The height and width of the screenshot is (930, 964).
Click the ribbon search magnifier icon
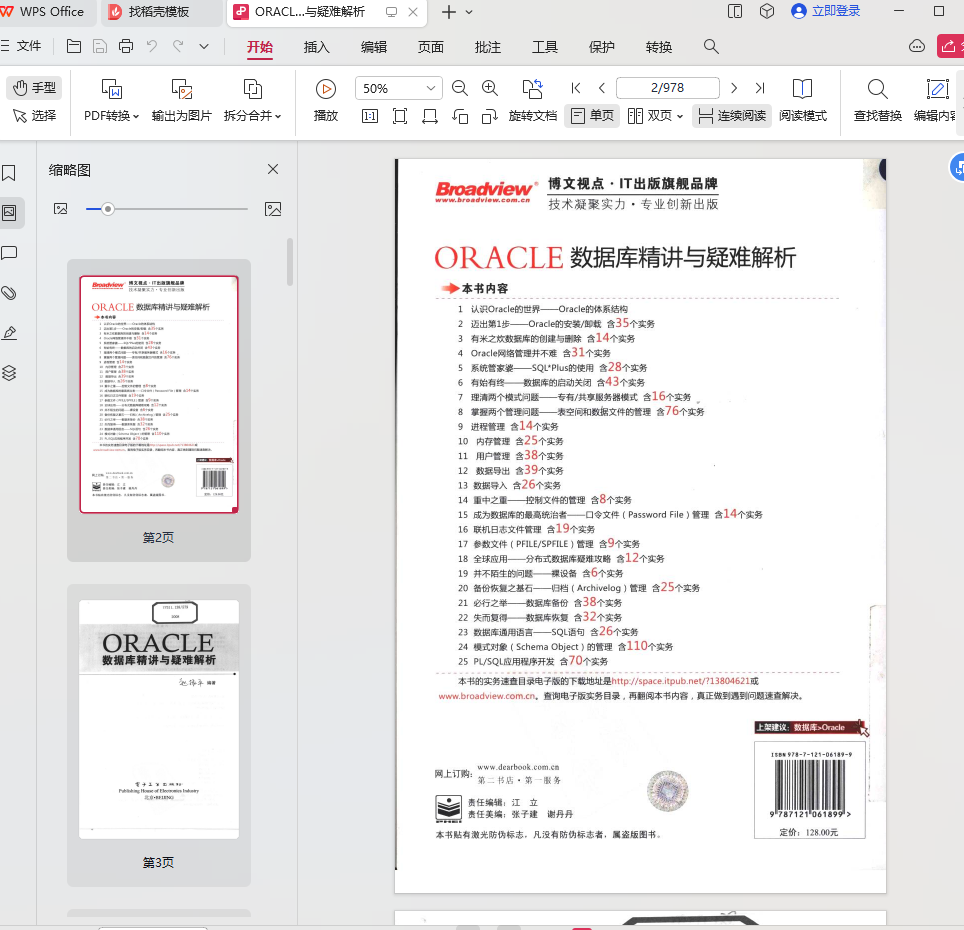click(x=711, y=46)
